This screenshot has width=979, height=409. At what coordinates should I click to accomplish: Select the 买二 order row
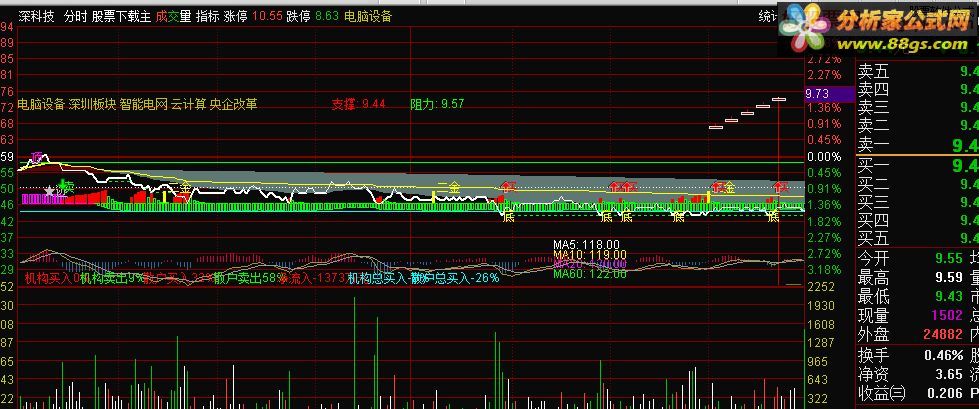(x=918, y=184)
